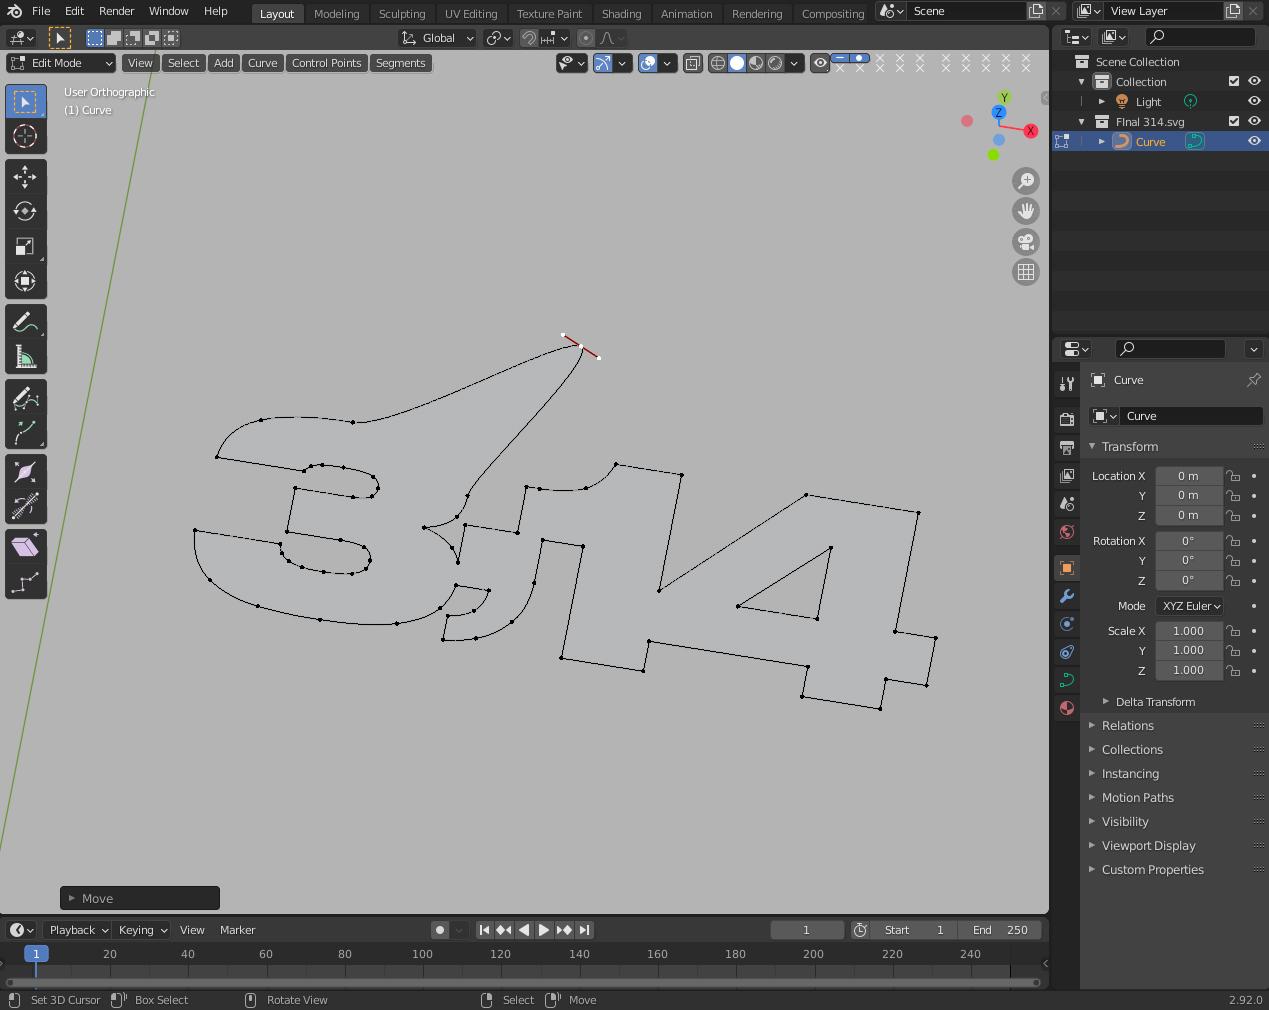Image resolution: width=1269 pixels, height=1010 pixels.
Task: Select the Select Box tool
Action: (x=25, y=102)
